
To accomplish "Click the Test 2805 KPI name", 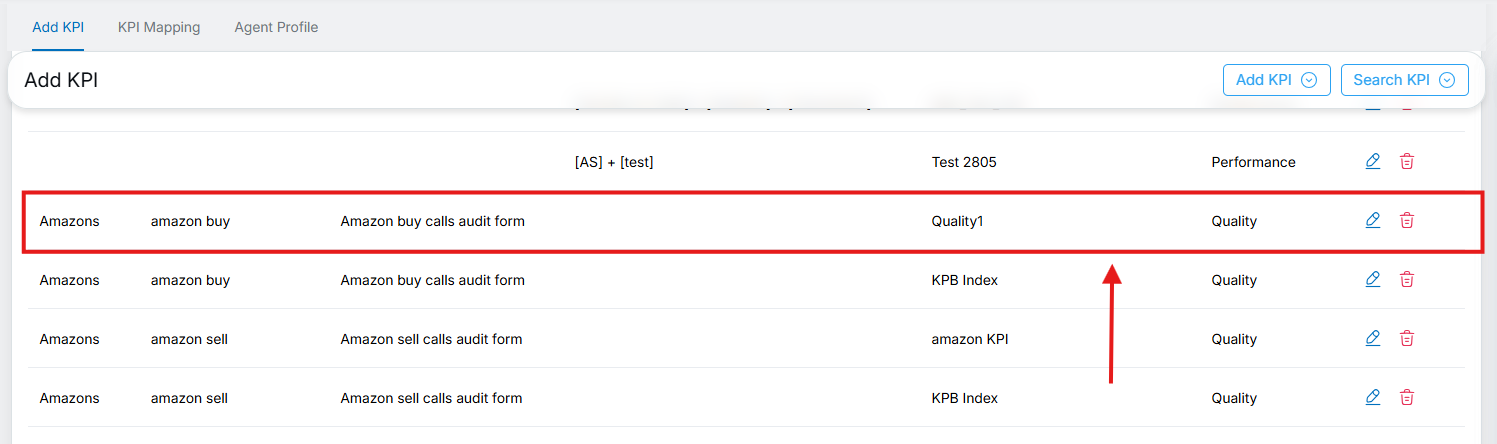I will 964,162.
